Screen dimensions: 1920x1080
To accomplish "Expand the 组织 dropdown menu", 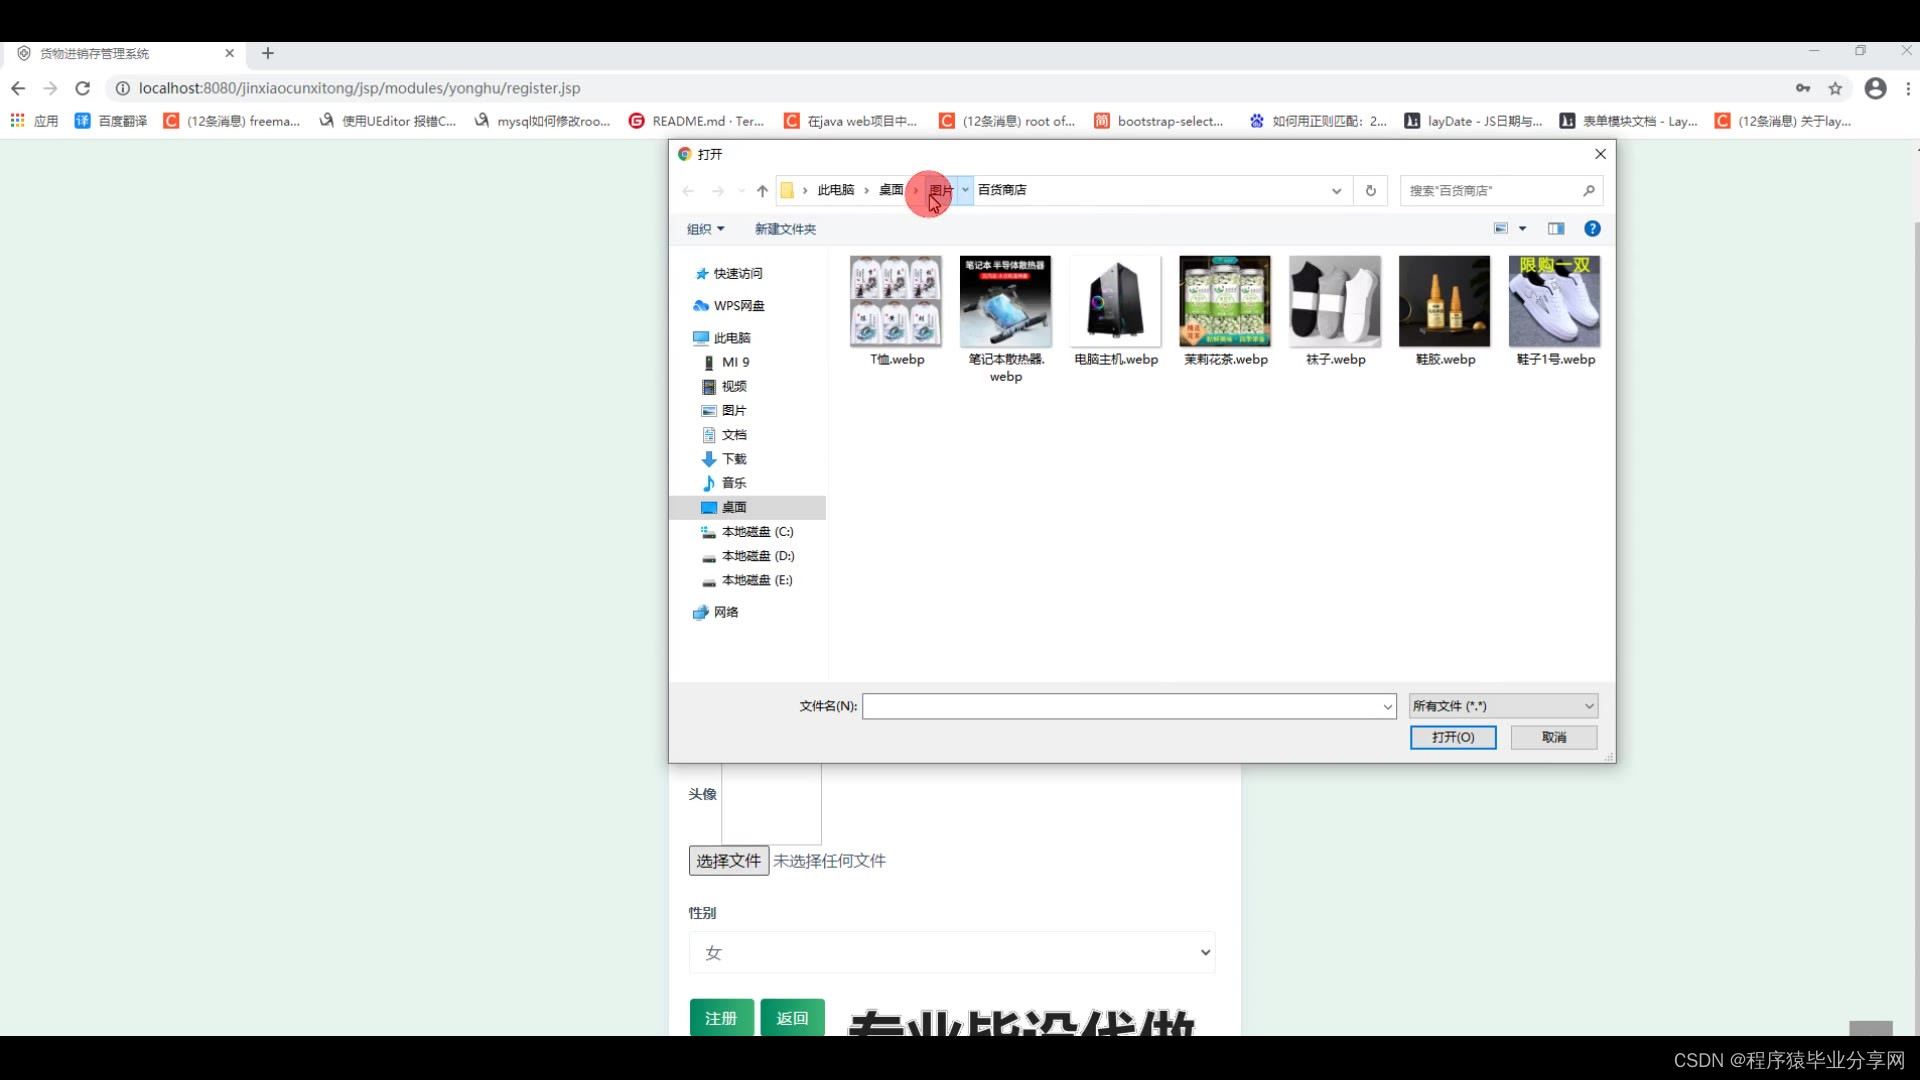I will (705, 229).
